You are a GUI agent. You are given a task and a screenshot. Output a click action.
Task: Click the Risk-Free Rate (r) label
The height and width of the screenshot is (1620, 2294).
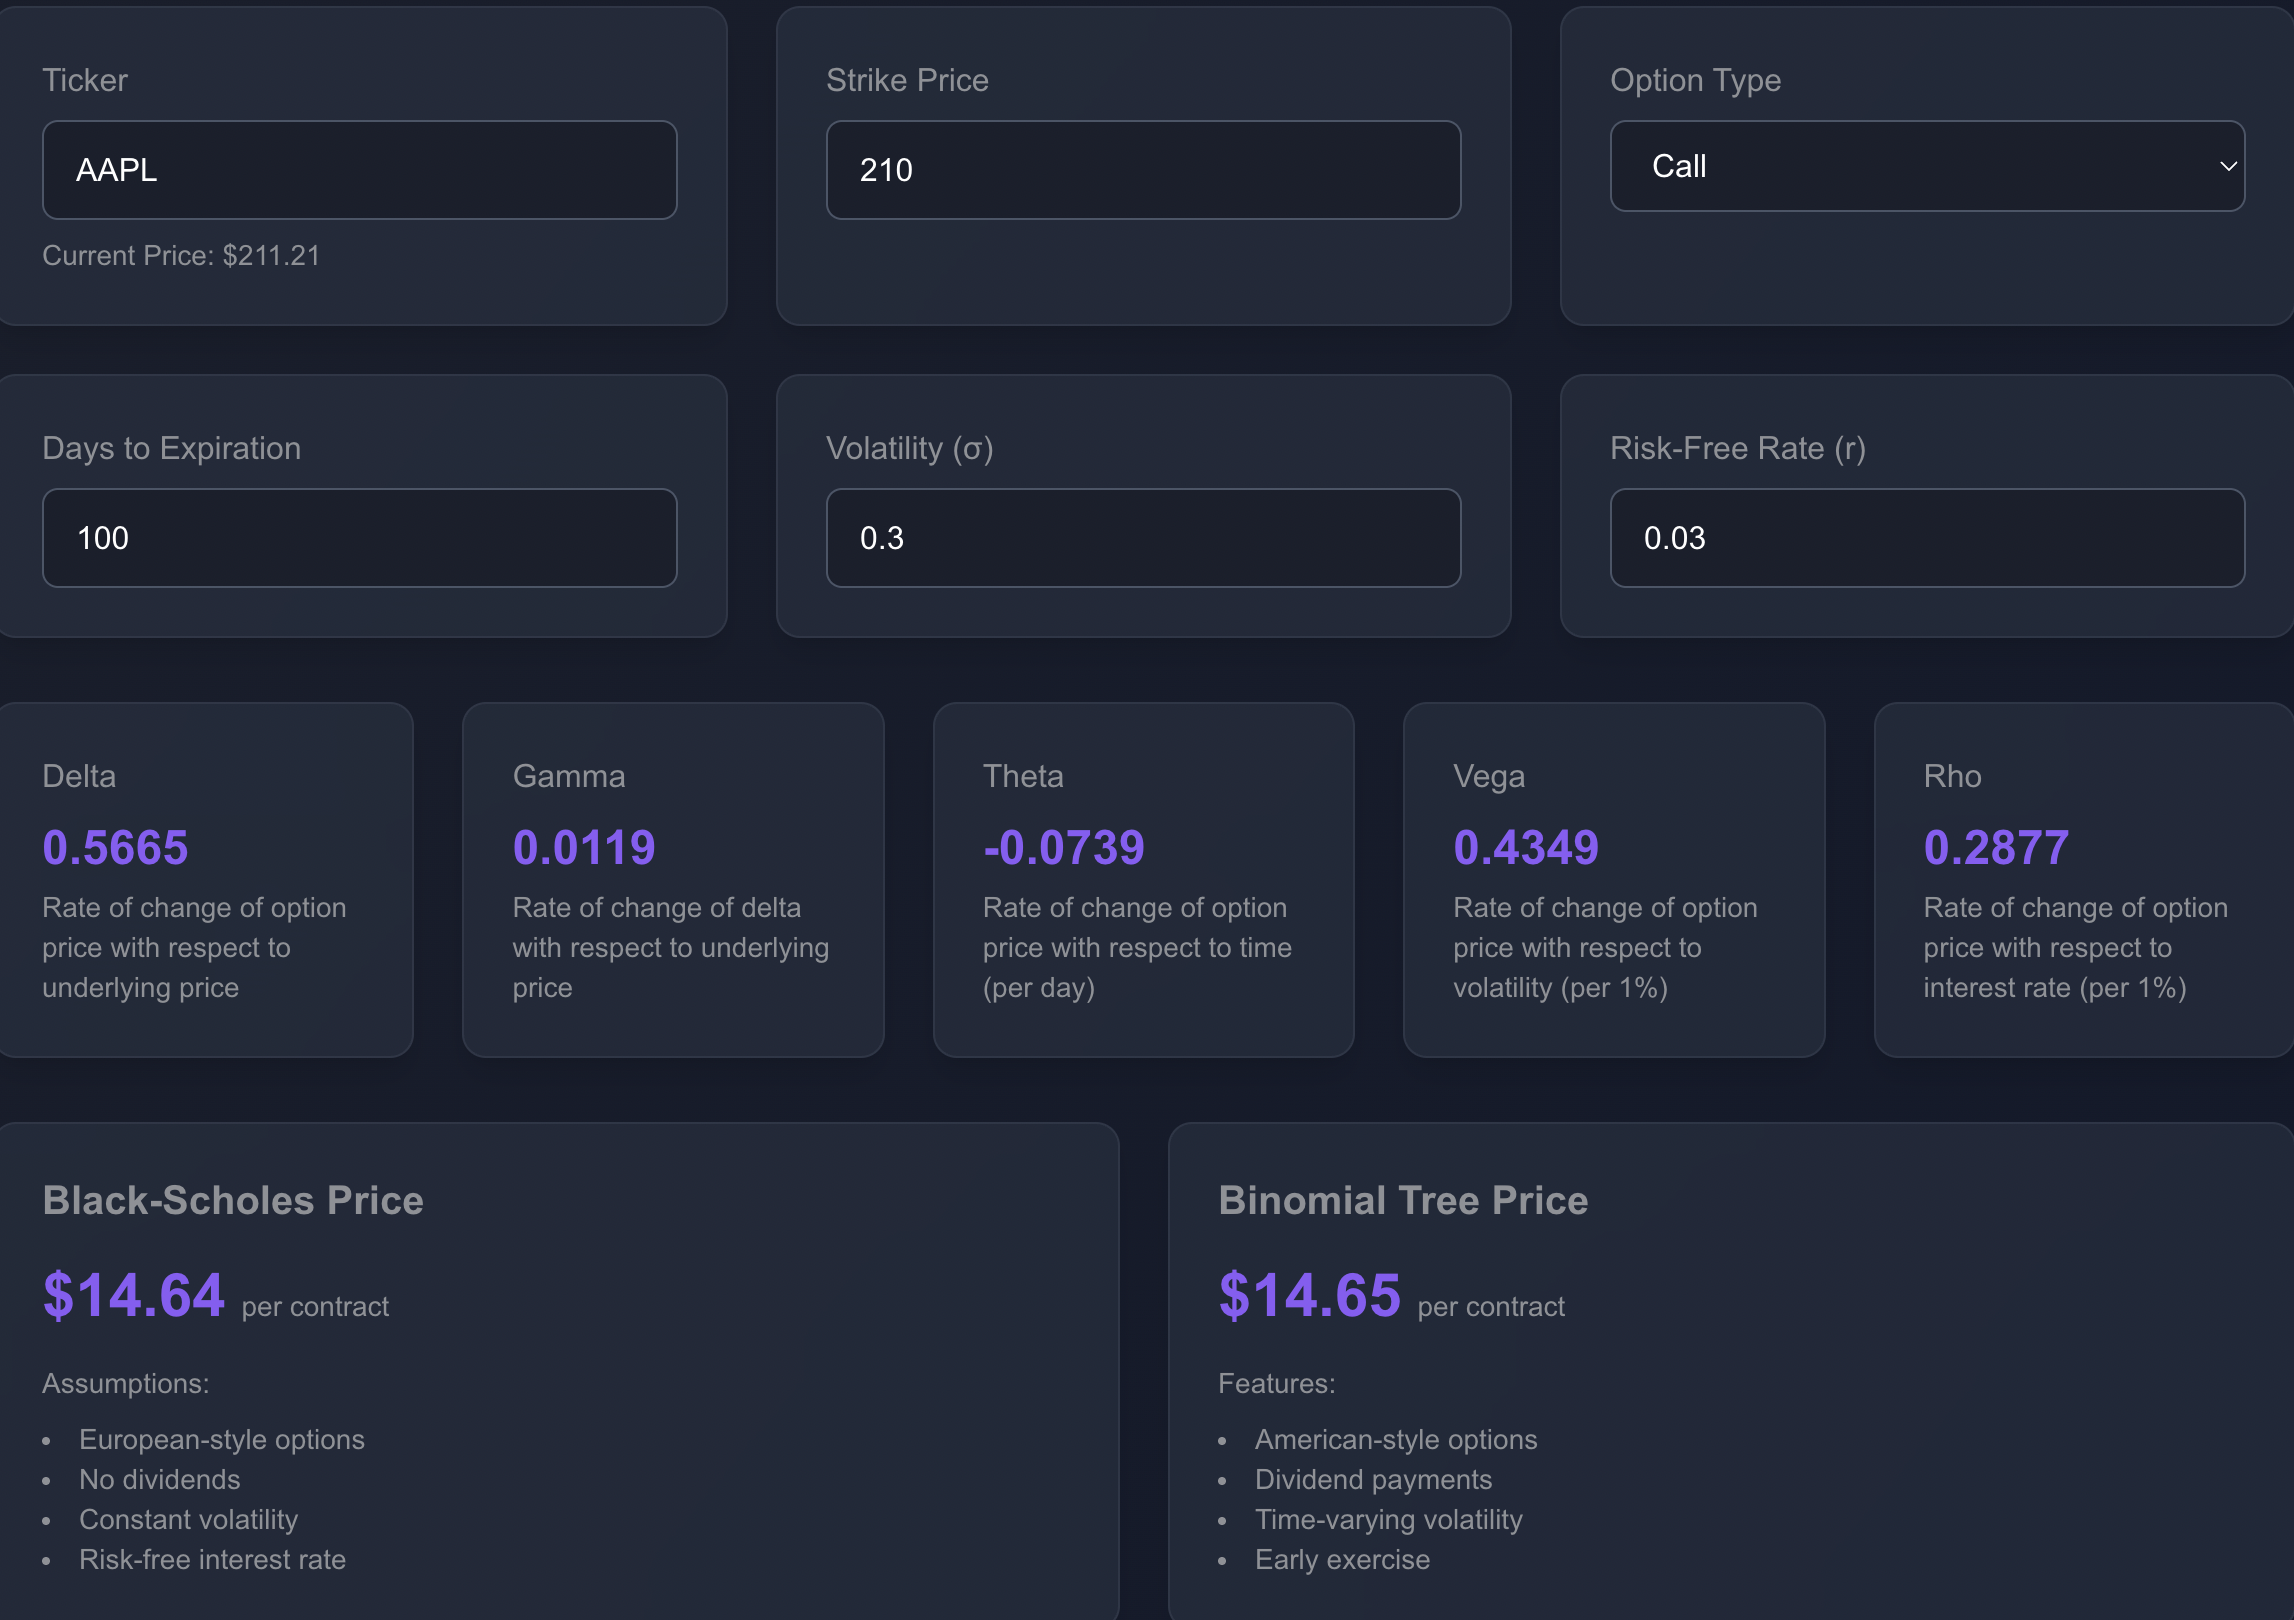(x=1738, y=448)
